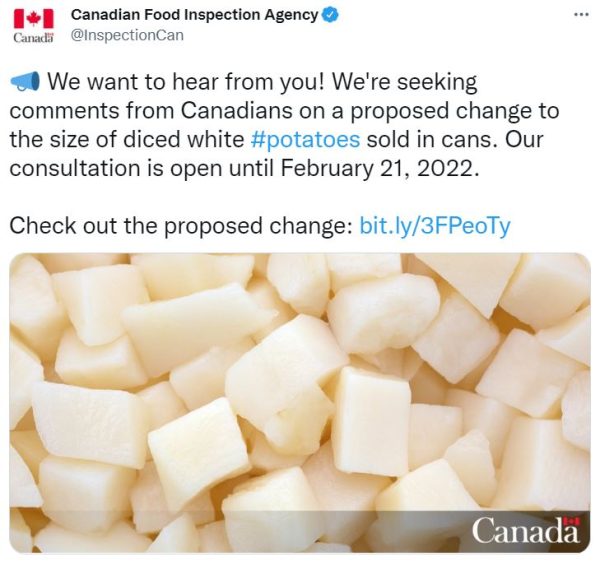Viewport: 600px width, 561px height.
Task: Click the @InspectionCan handle
Action: (128, 35)
